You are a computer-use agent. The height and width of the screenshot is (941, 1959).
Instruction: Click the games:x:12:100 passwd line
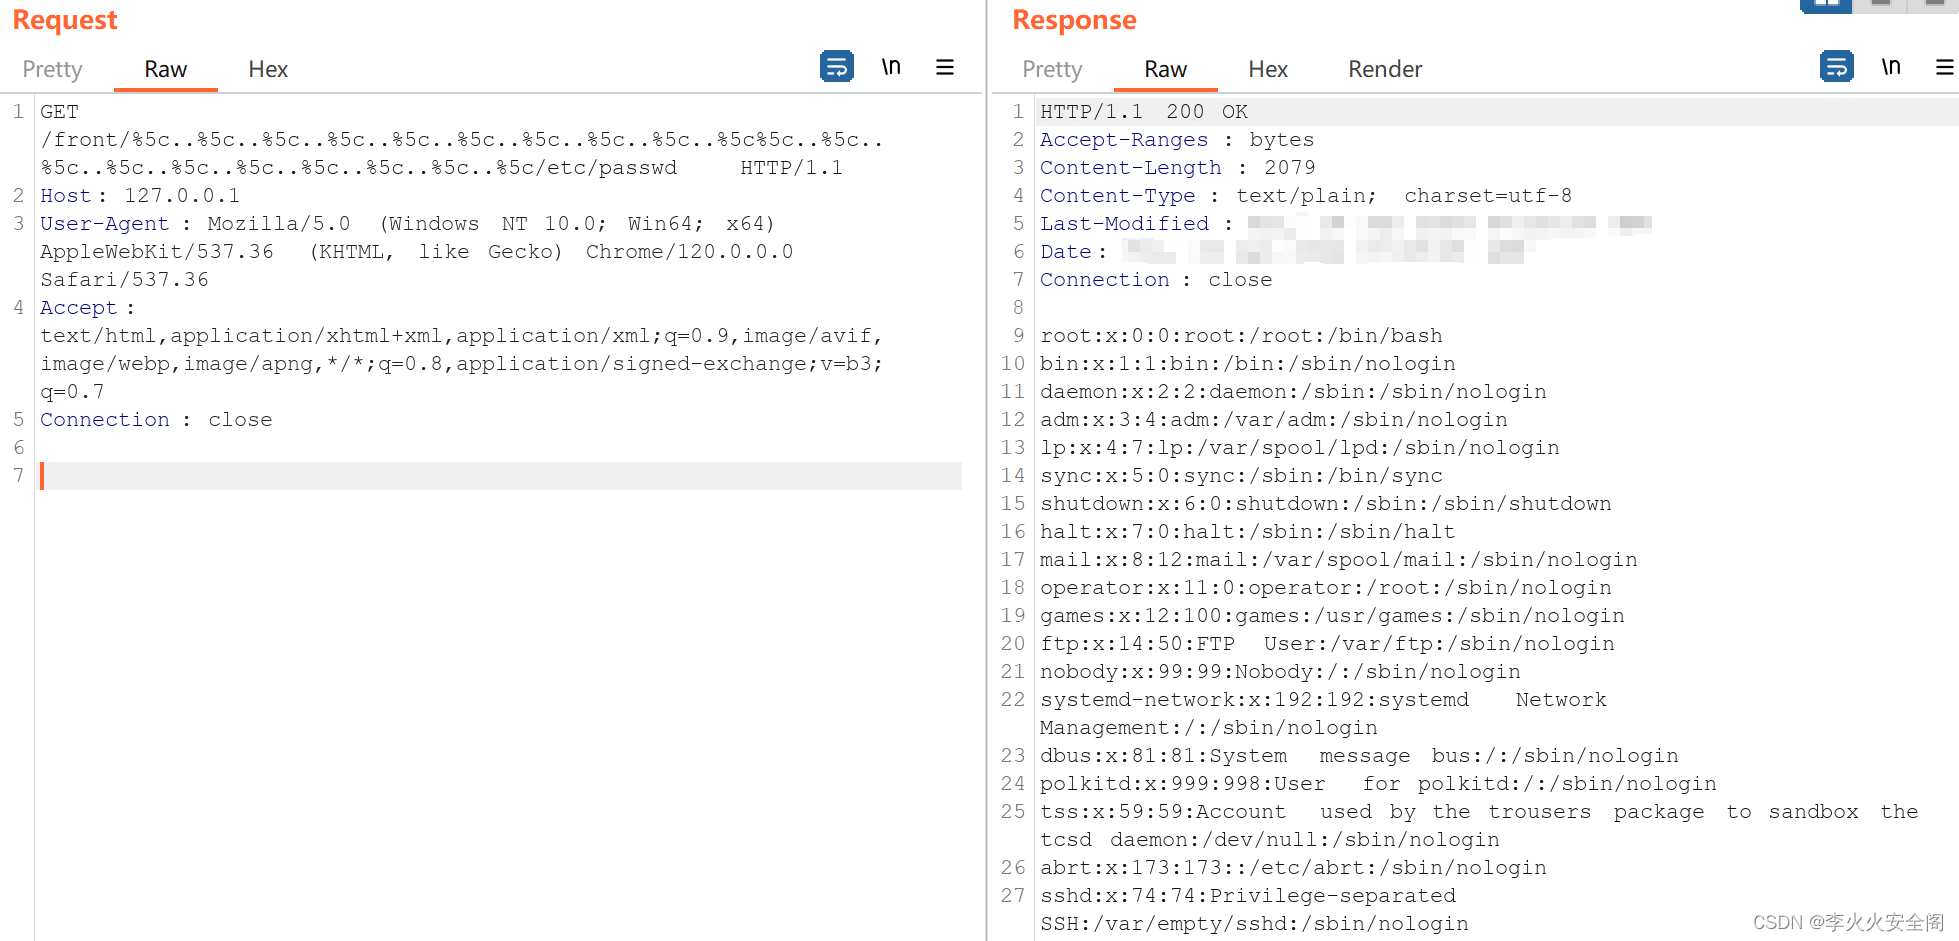point(1332,616)
